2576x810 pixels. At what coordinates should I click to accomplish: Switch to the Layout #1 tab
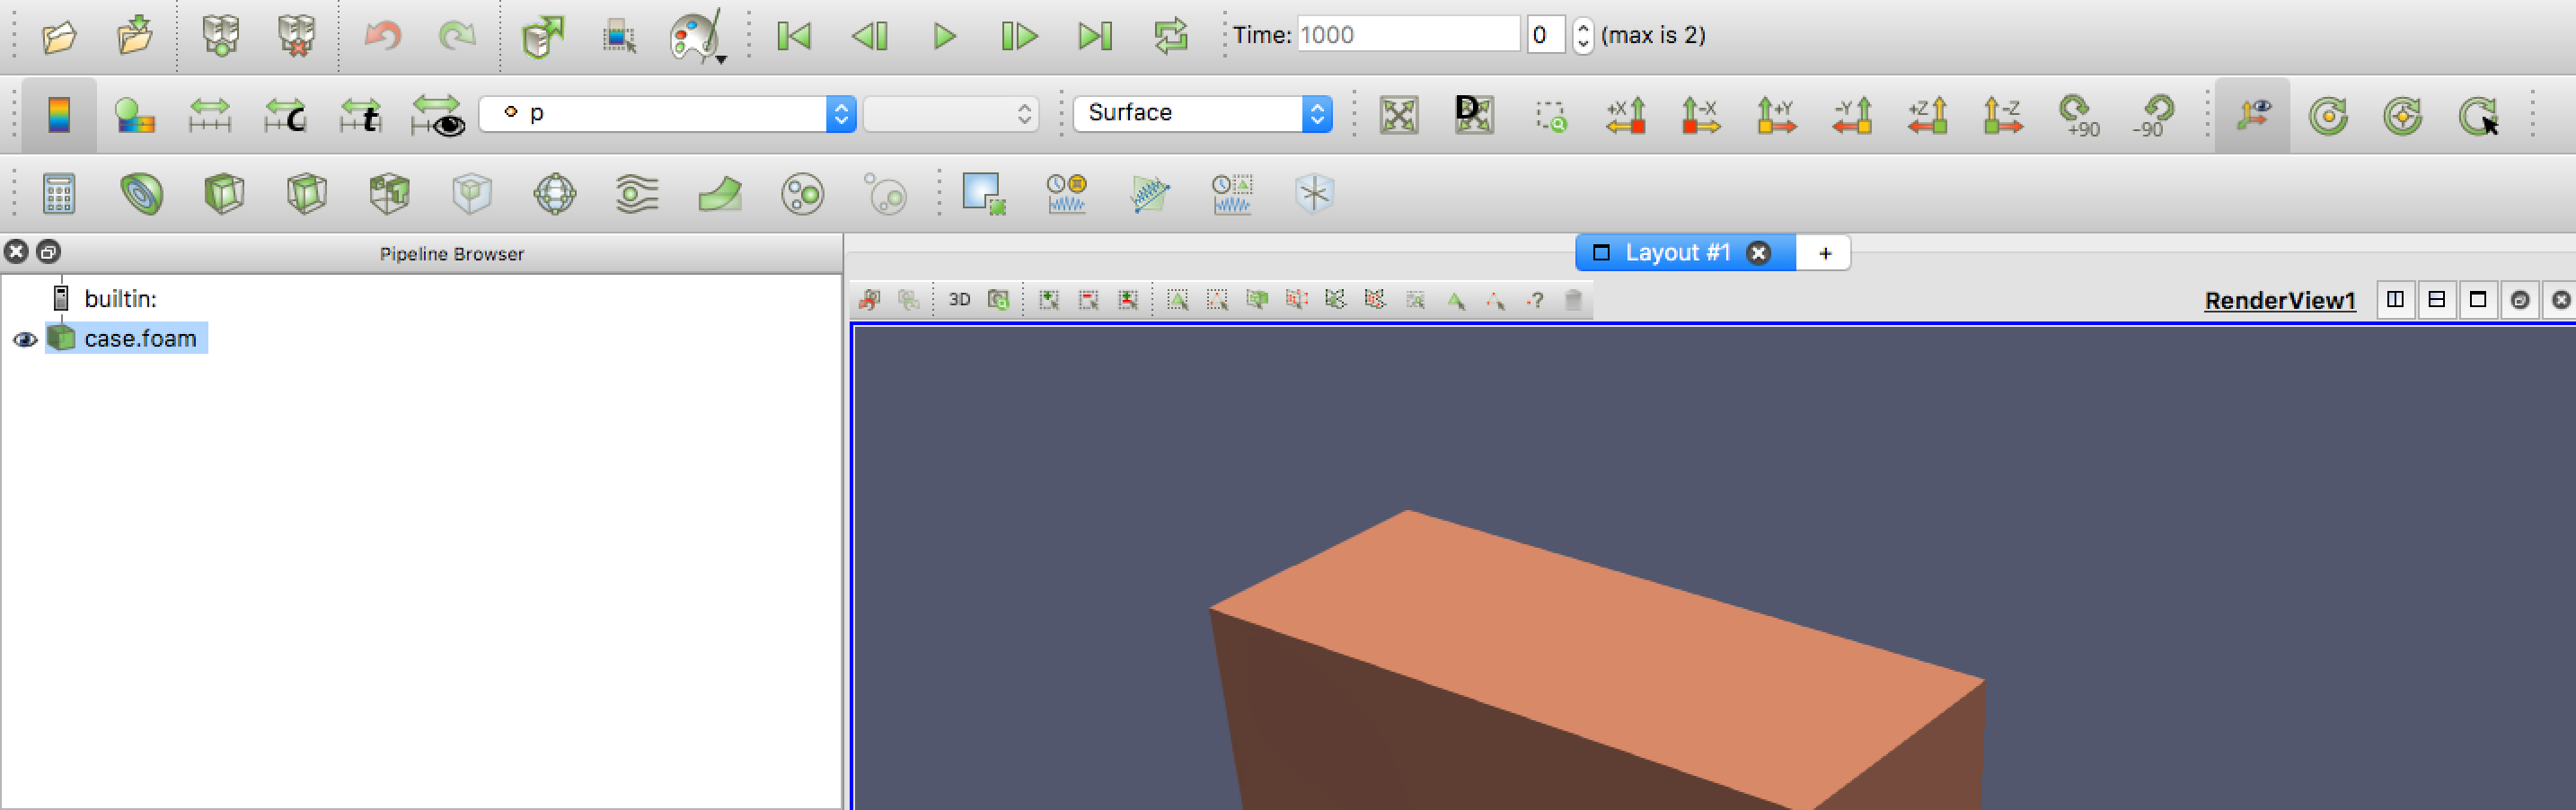(x=1677, y=253)
